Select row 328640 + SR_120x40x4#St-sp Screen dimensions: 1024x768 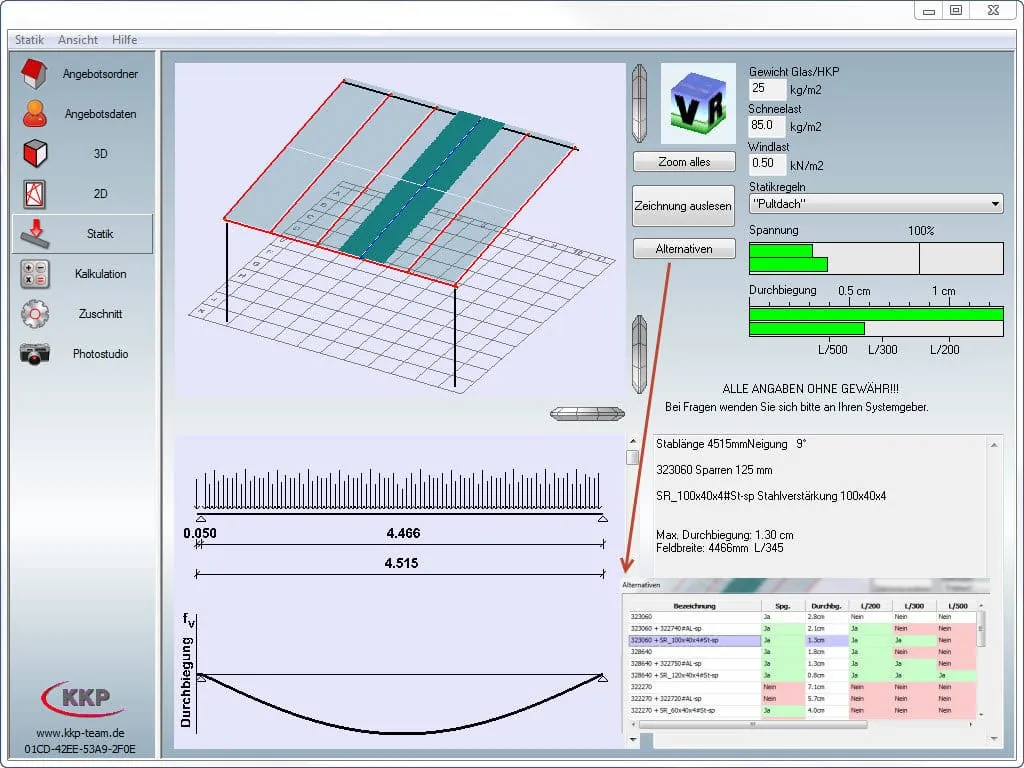point(802,675)
